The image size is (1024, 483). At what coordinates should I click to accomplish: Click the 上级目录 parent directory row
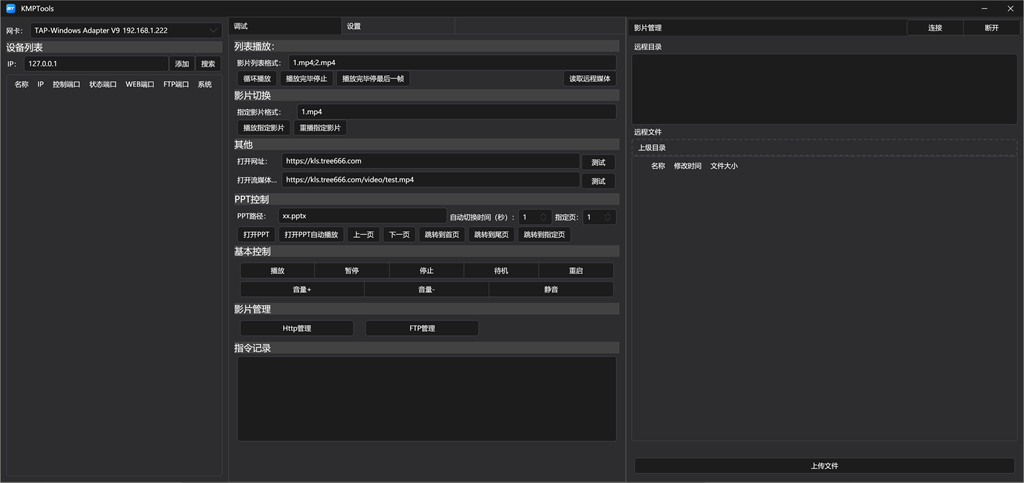pos(824,148)
